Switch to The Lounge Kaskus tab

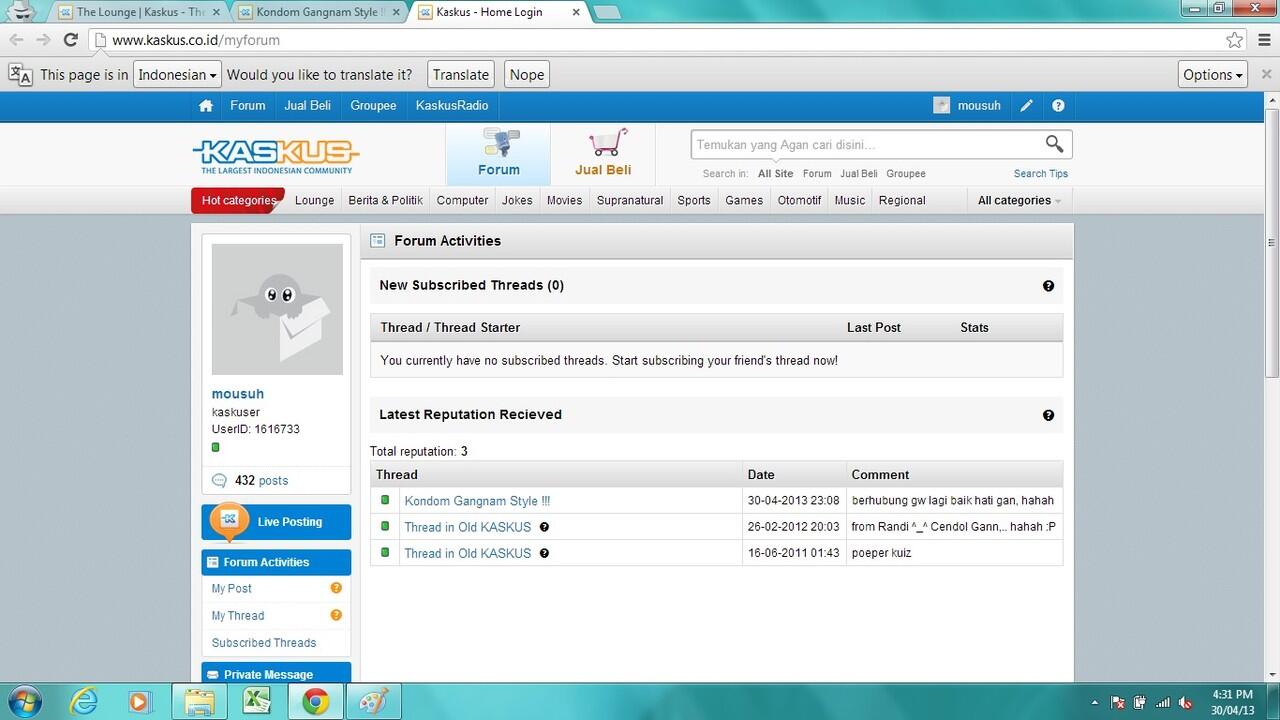[x=140, y=12]
